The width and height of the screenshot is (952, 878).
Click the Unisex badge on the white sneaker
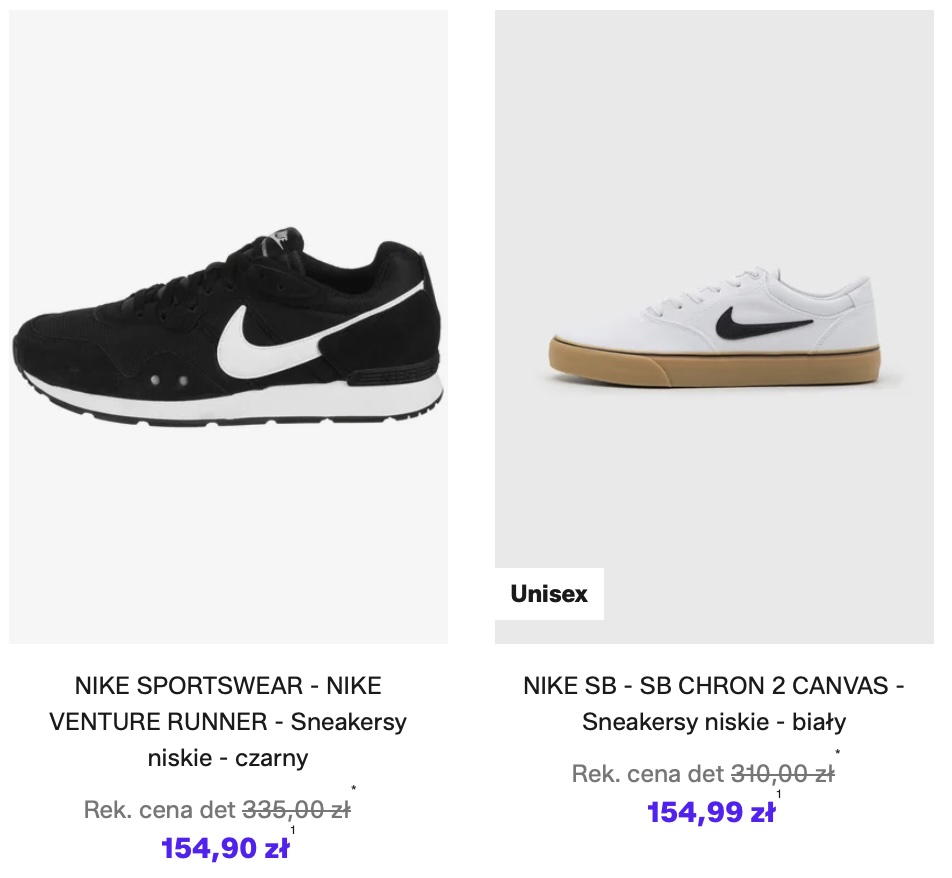click(x=549, y=594)
